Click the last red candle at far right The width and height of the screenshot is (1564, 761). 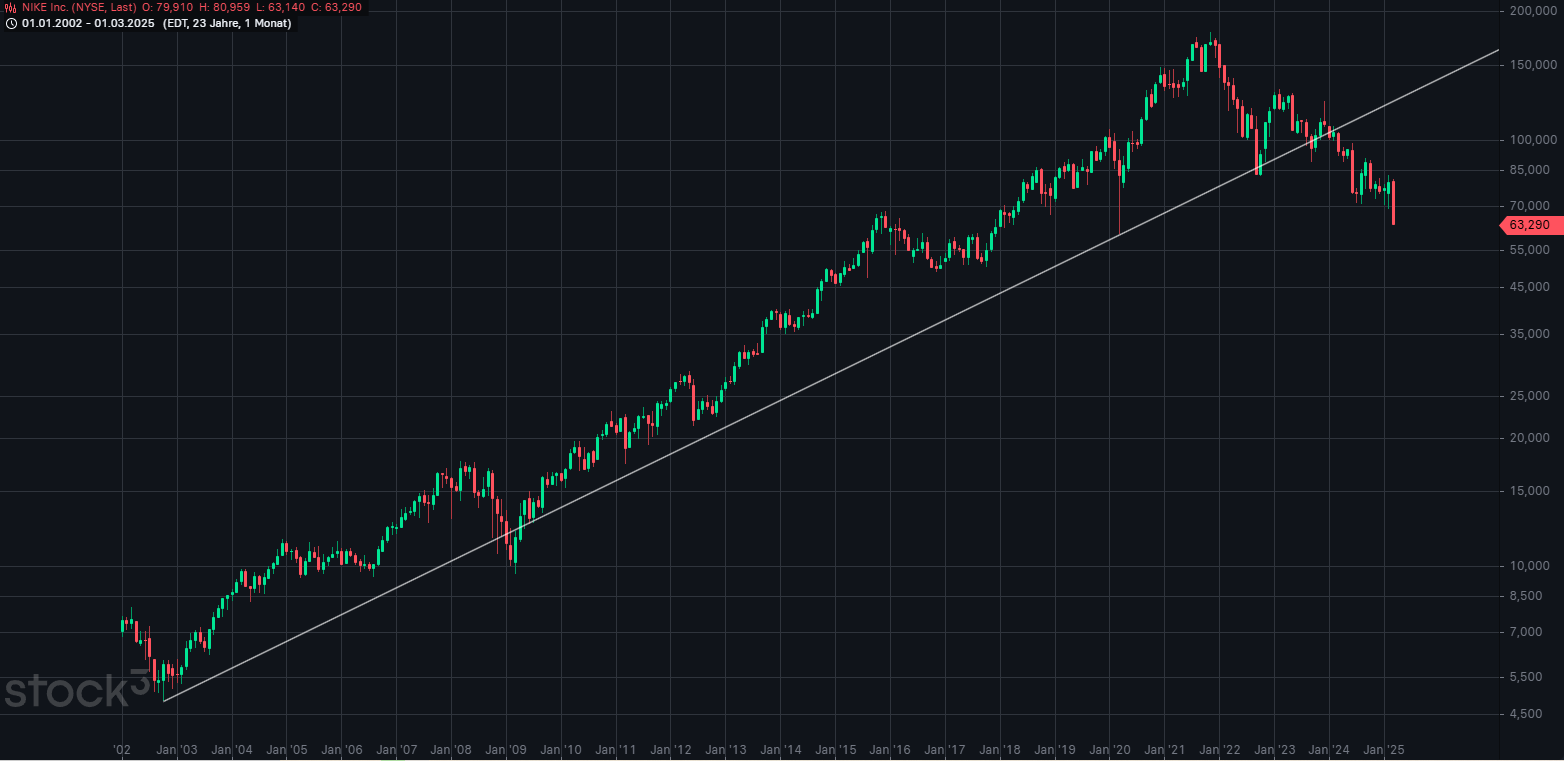(x=1393, y=203)
